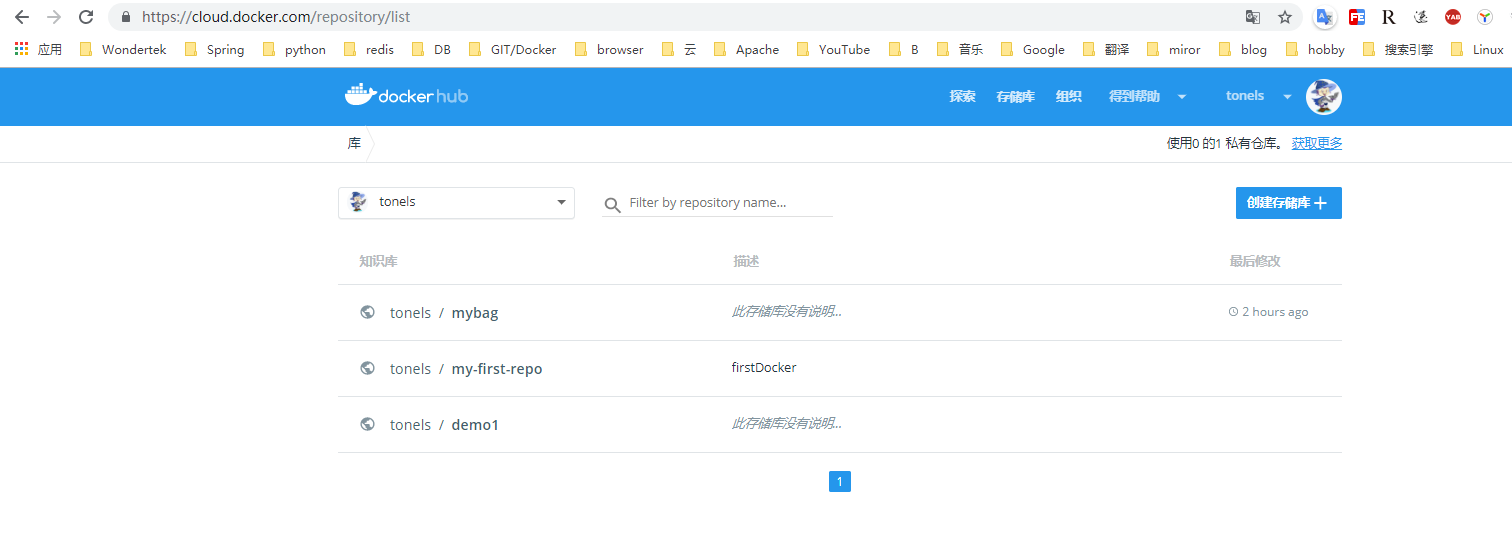Image resolution: width=1512 pixels, height=543 pixels.
Task: Open 得到帮助 menu in header
Action: 1134,96
